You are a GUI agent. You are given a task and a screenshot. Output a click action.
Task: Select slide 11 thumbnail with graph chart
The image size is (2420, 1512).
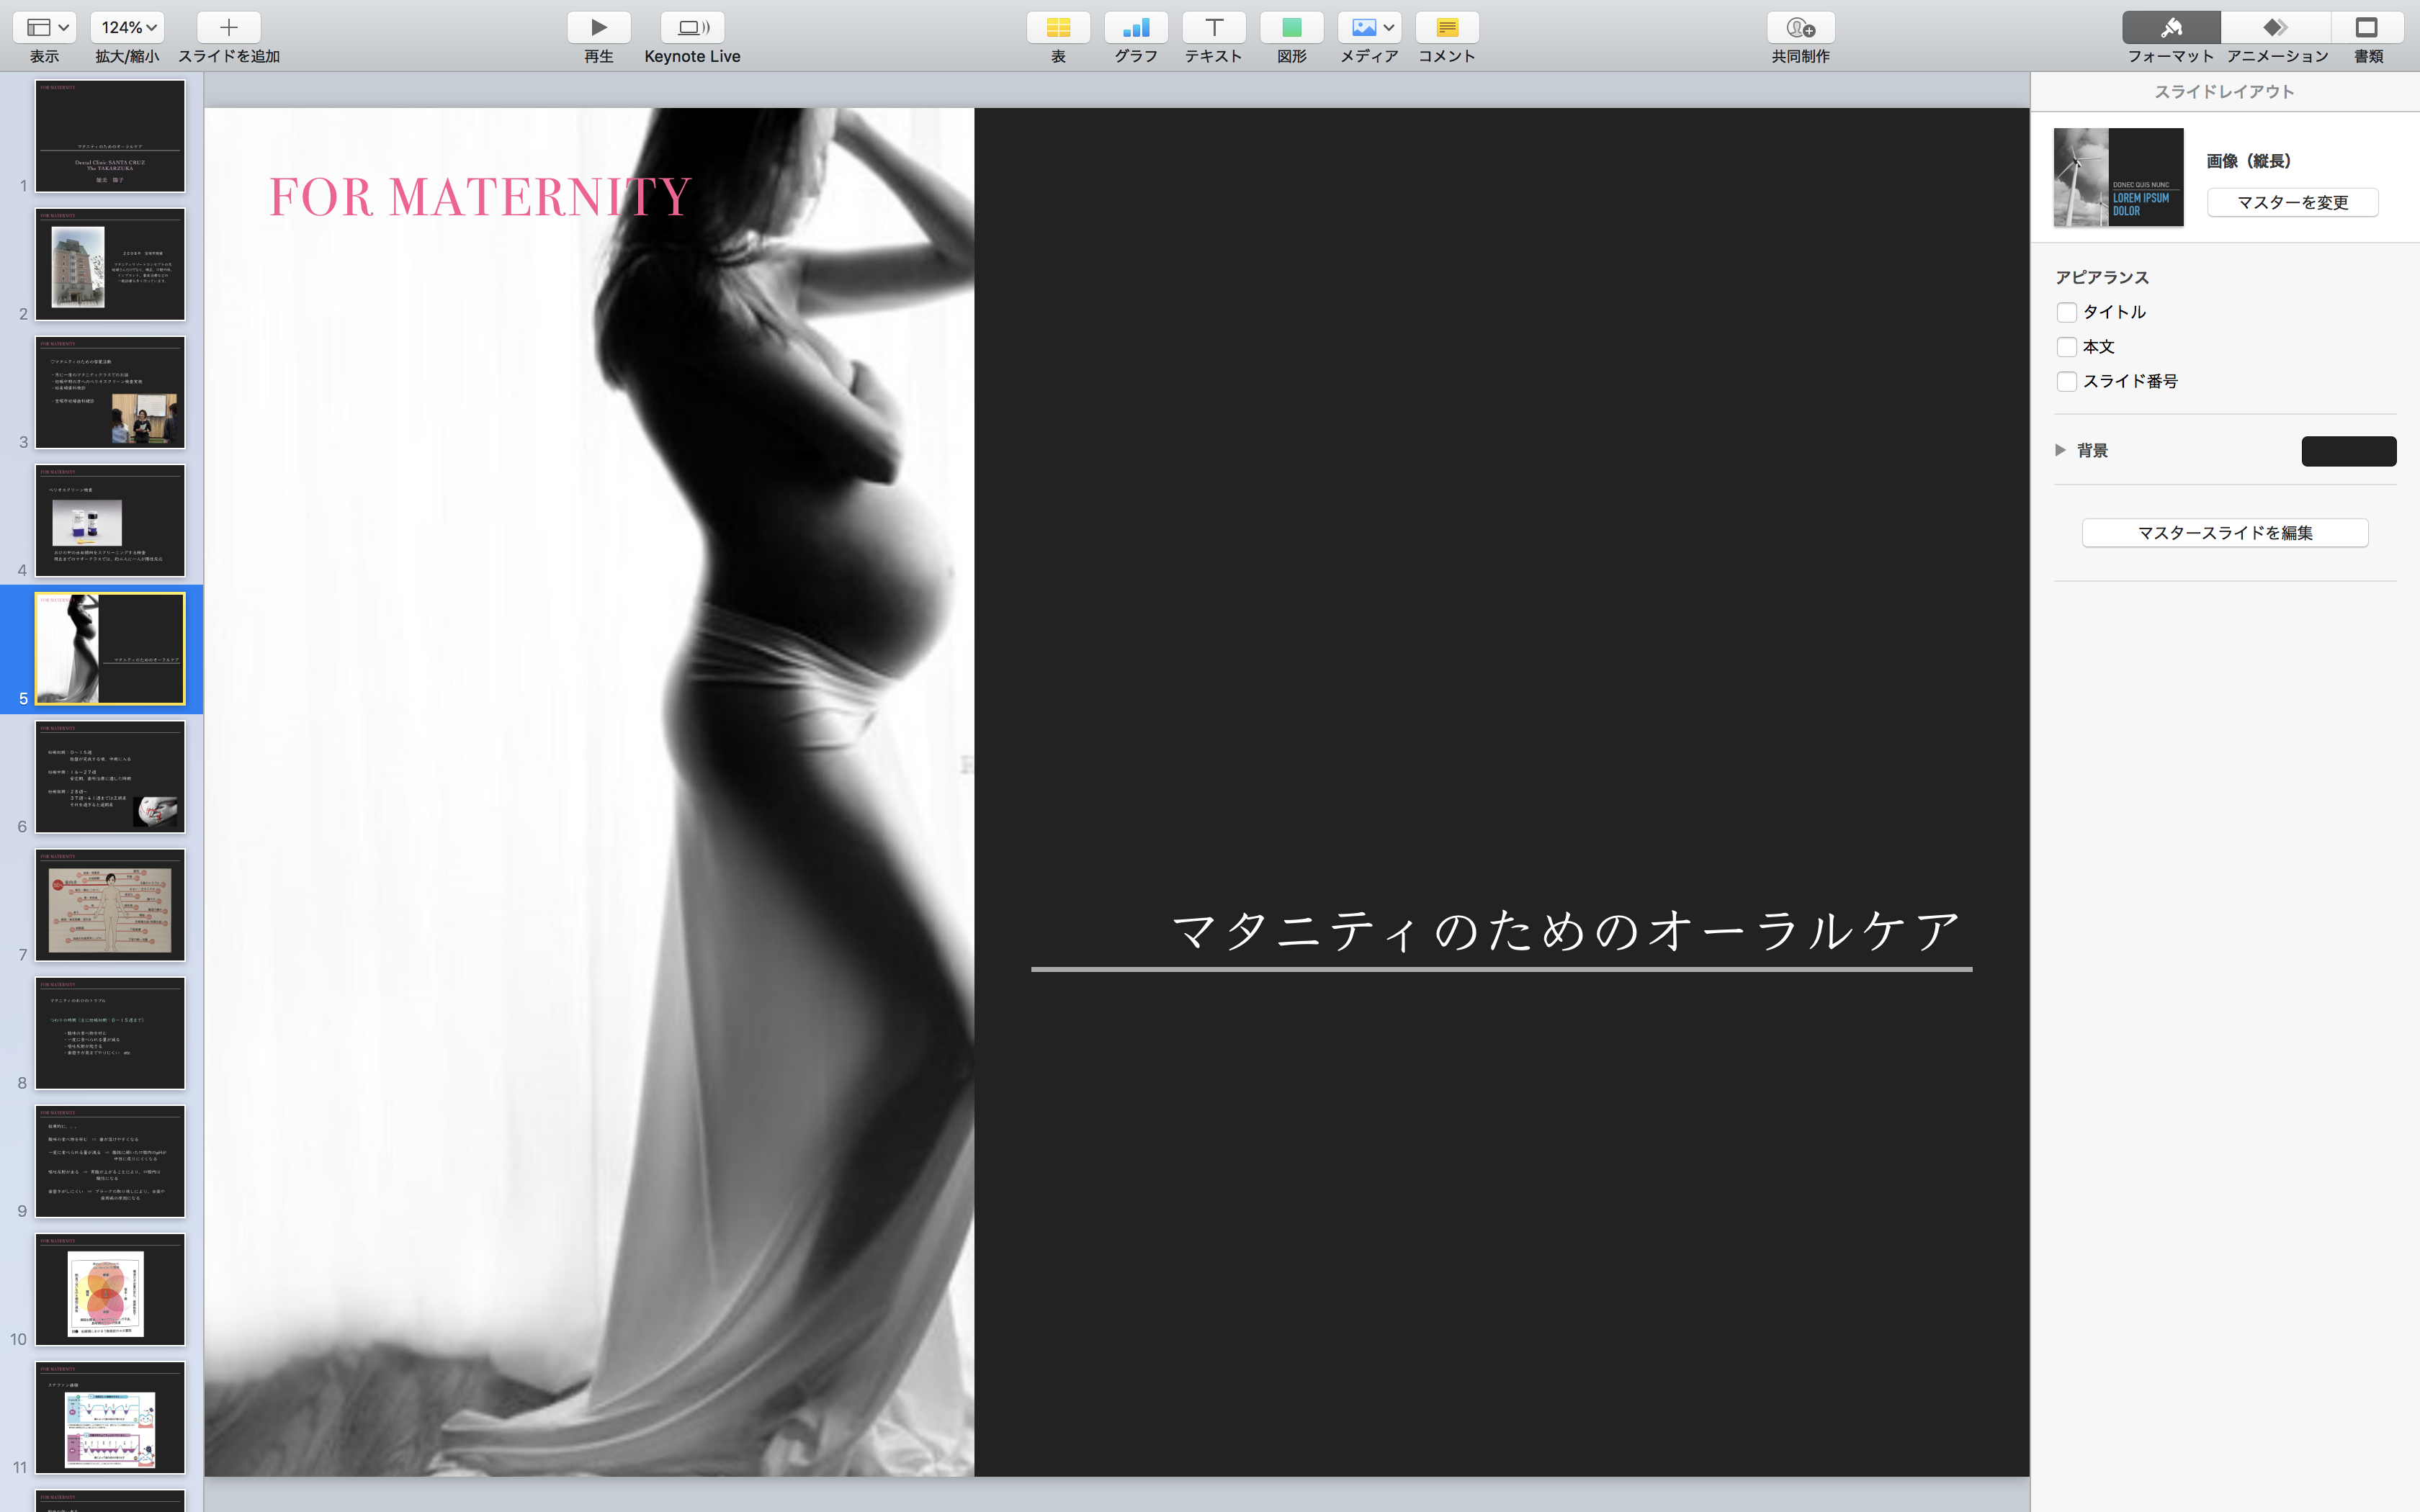(x=110, y=1417)
